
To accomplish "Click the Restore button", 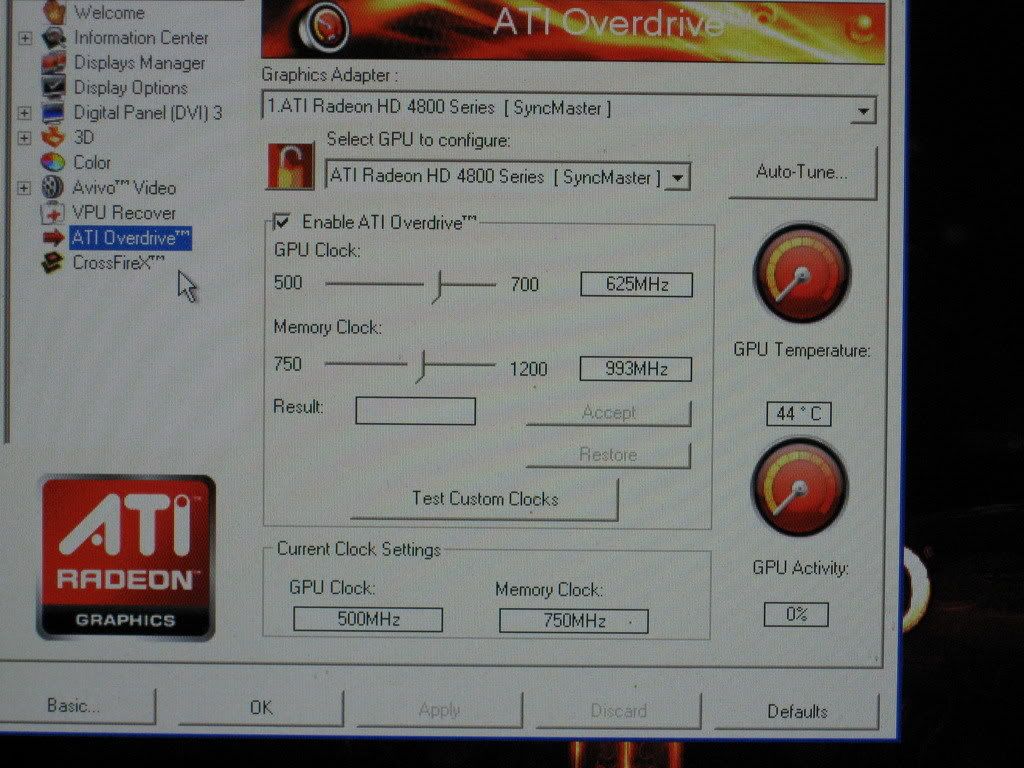I will pyautogui.click(x=608, y=455).
